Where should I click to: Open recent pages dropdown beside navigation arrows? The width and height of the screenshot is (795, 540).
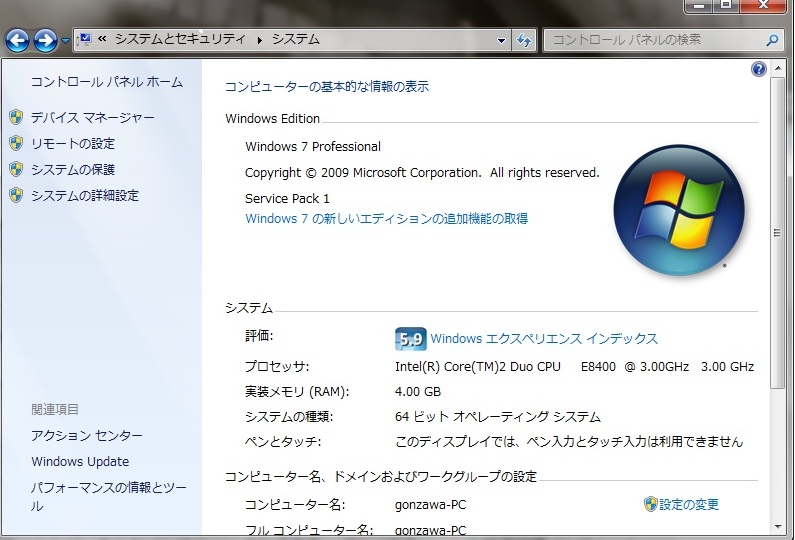(x=65, y=40)
